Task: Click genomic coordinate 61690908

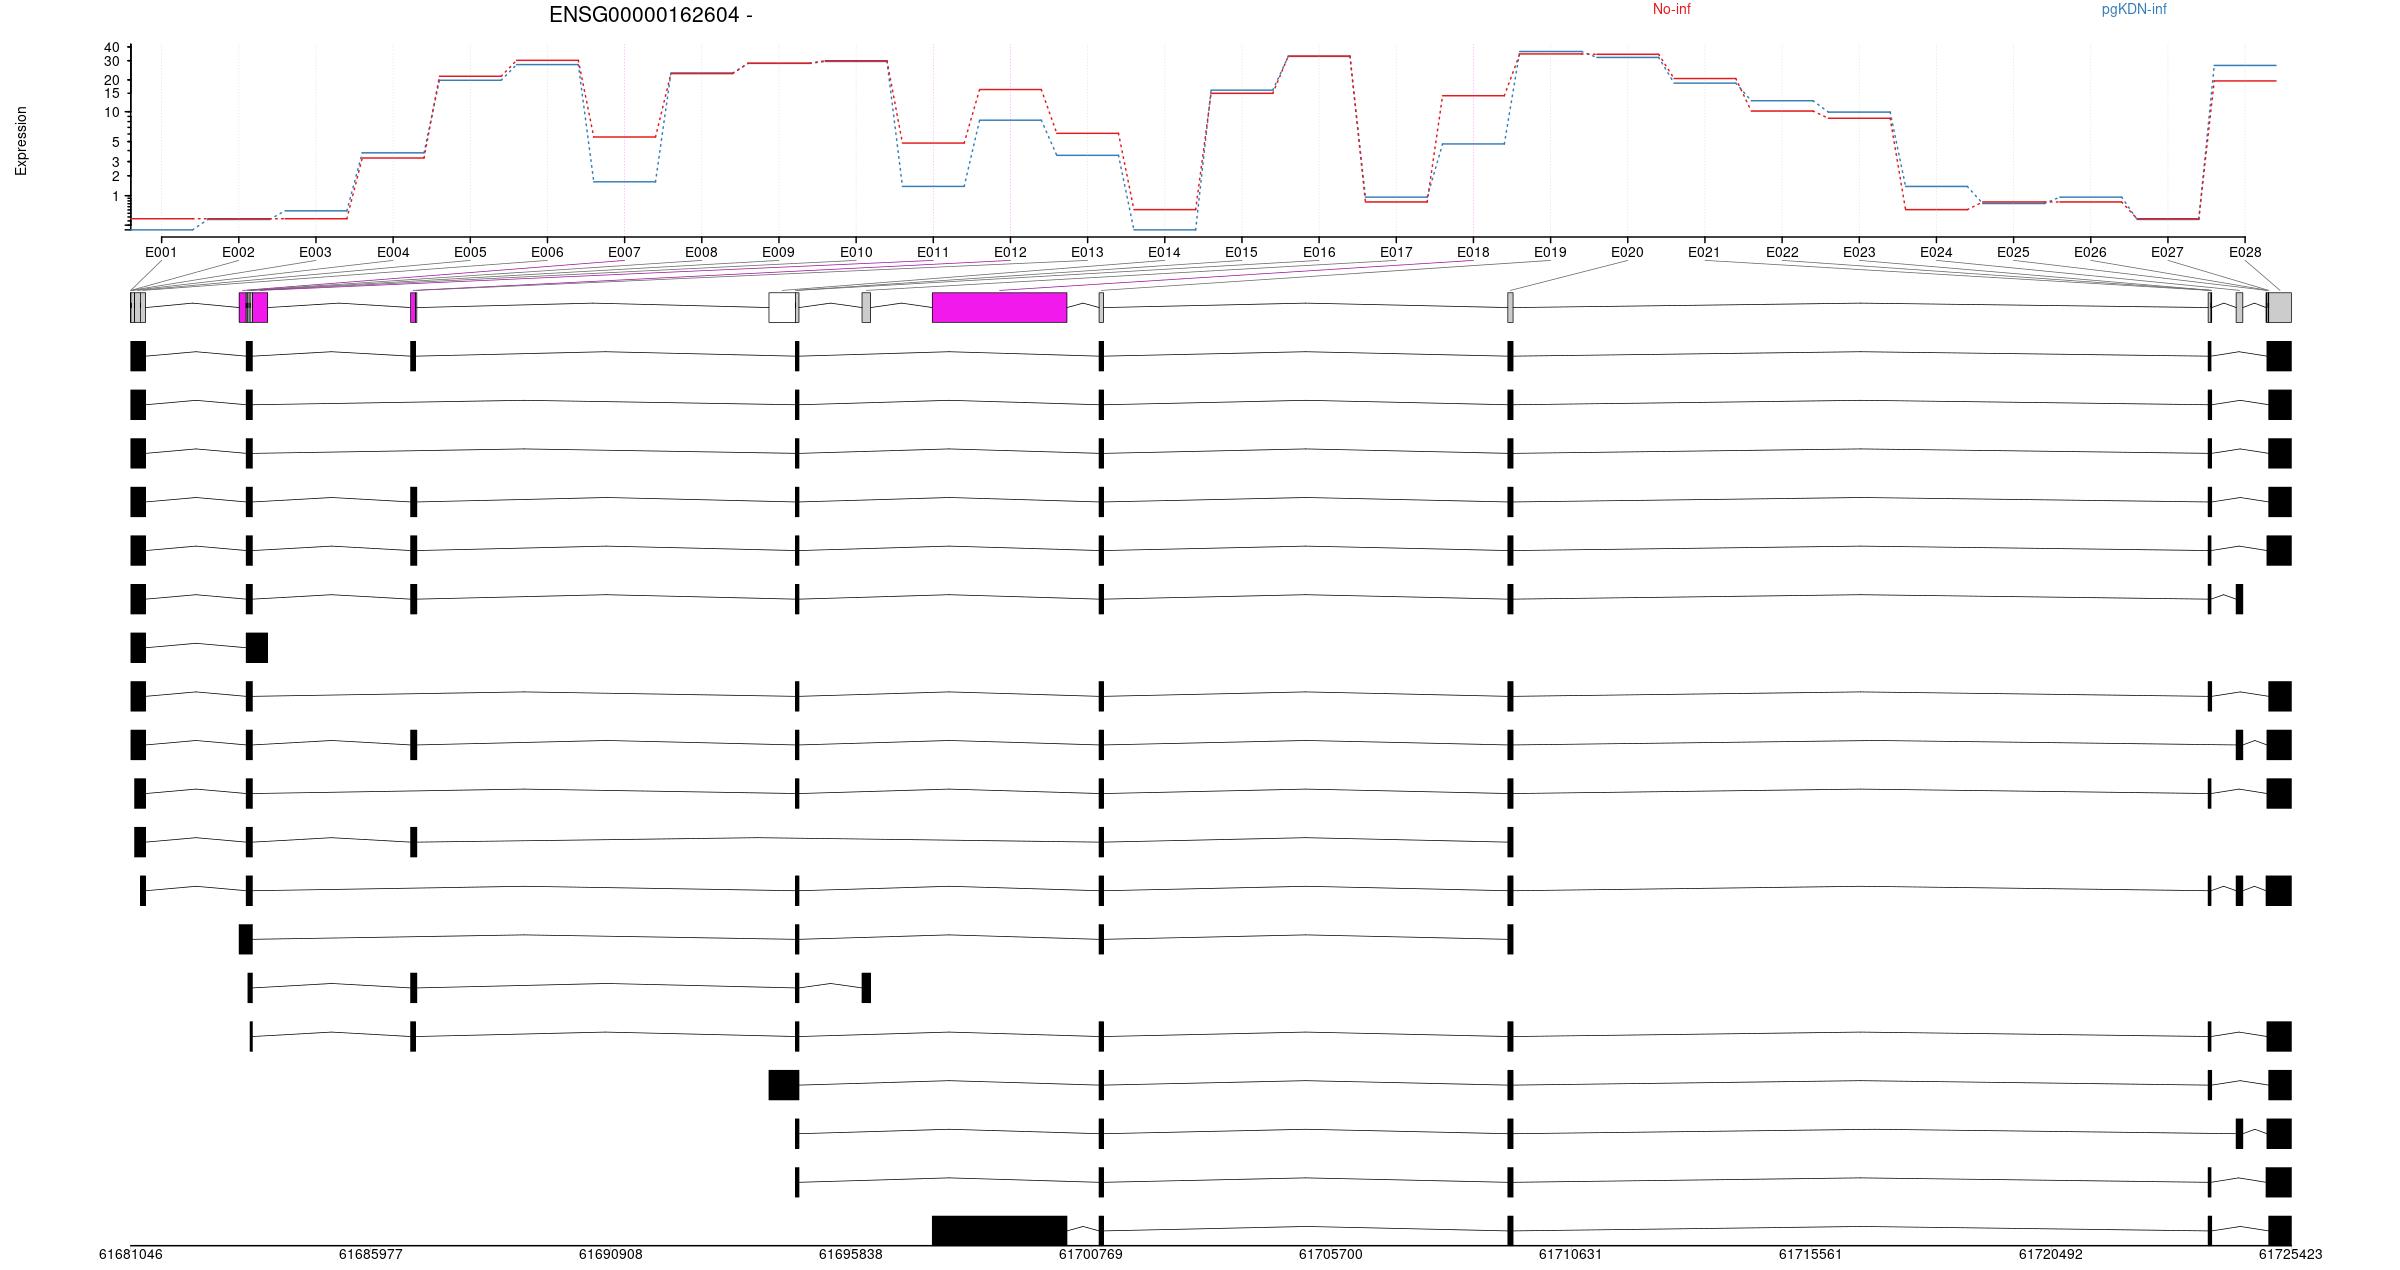Action: click(x=610, y=1254)
